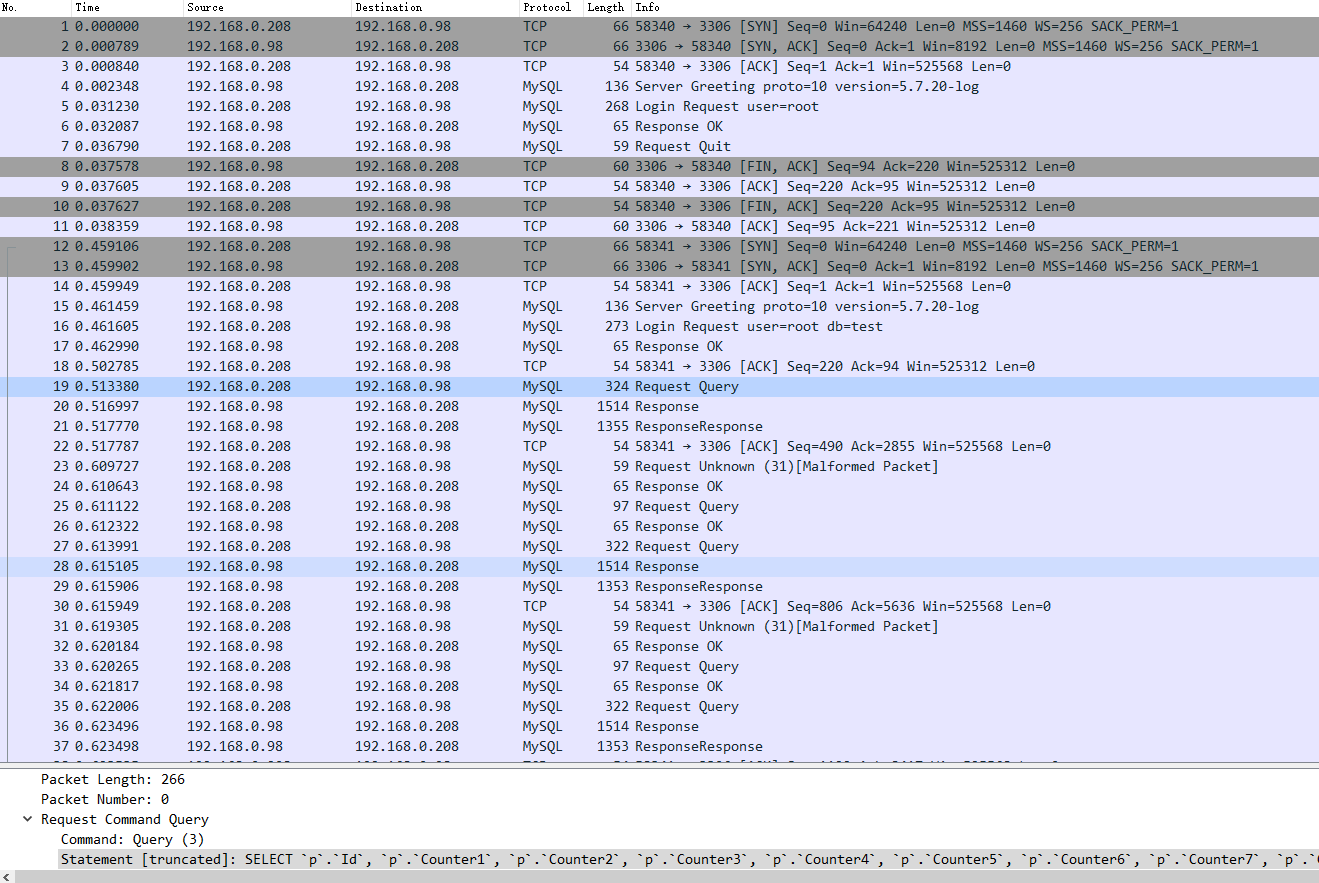Viewport: 1319px width, 883px height.
Task: Select packet 27 Request Query length 322
Action: tap(659, 546)
